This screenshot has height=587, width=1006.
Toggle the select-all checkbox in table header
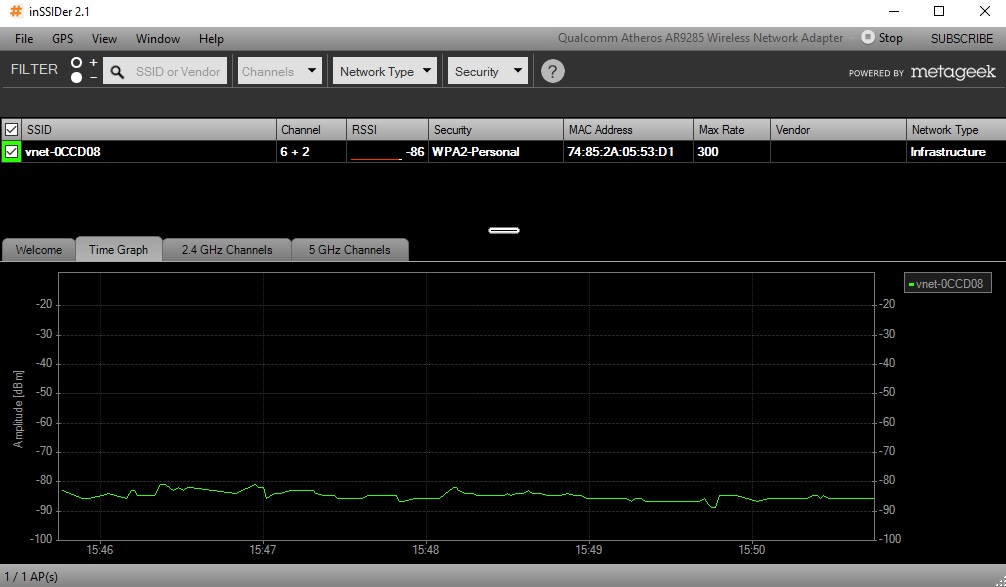point(11,130)
